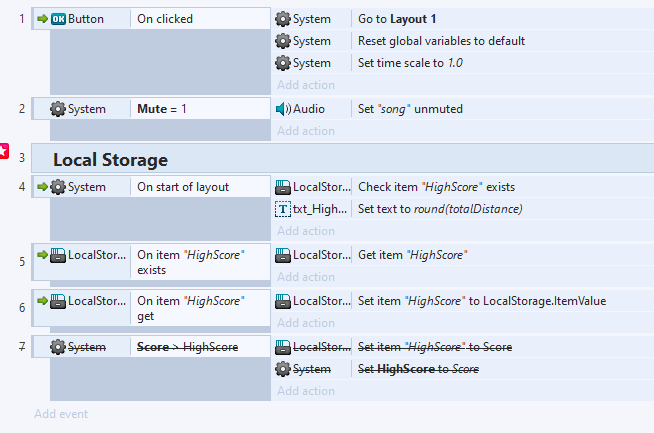654x433 pixels.
Task: Select the 'Set item HighScore to LocalStorage.ItemValue' action
Action: coord(481,300)
